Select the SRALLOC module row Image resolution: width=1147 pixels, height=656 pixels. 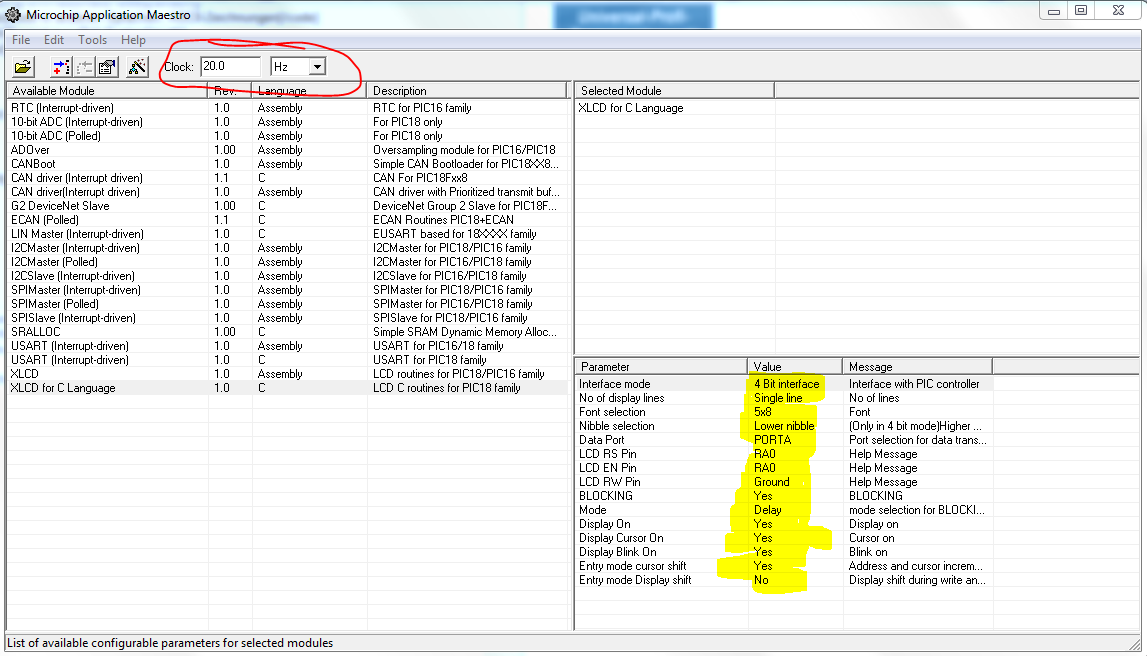point(287,331)
